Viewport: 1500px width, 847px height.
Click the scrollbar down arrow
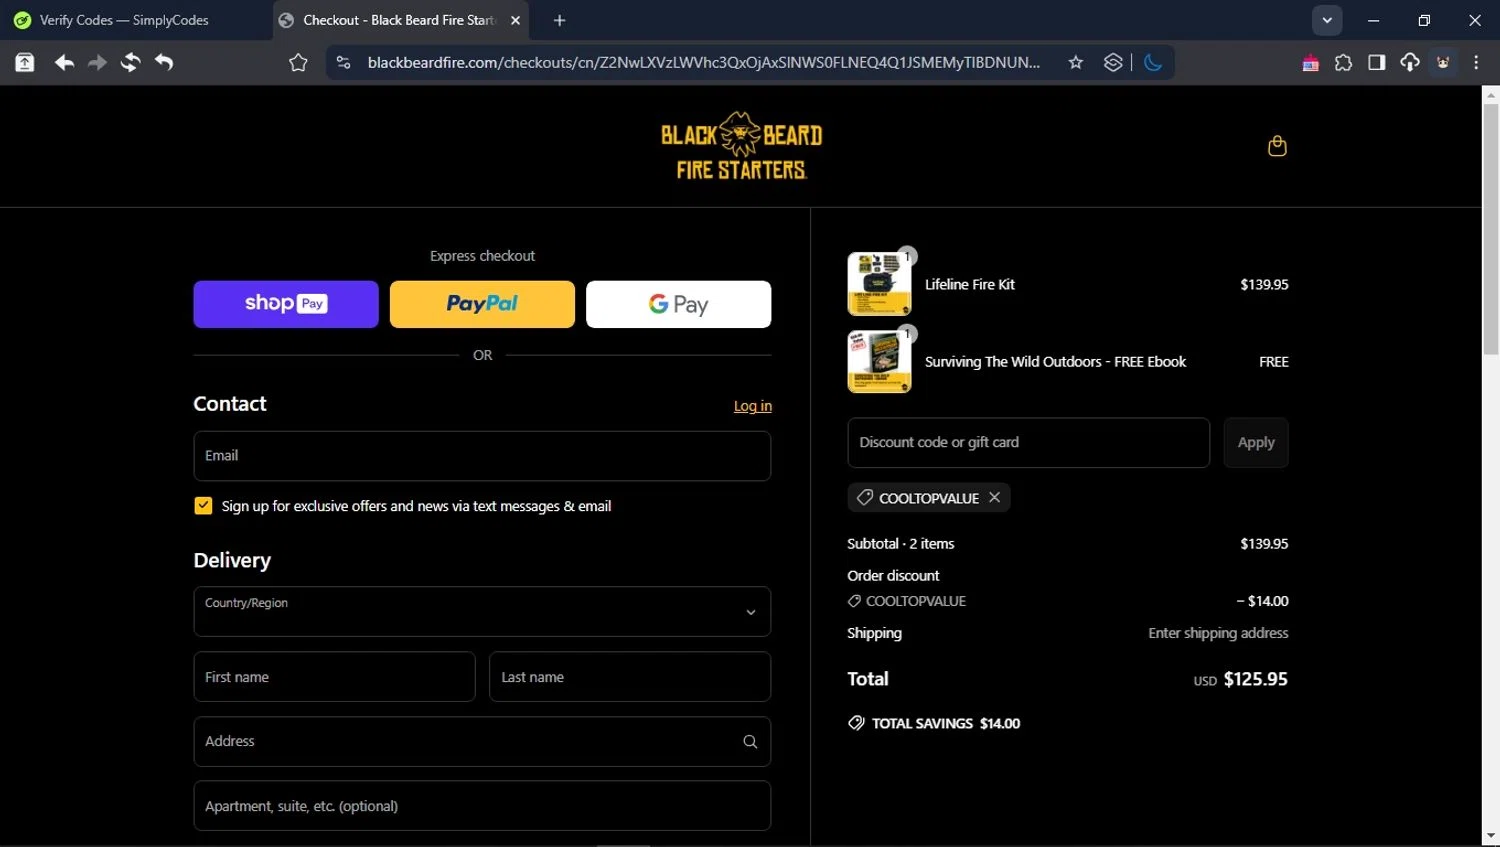point(1490,836)
